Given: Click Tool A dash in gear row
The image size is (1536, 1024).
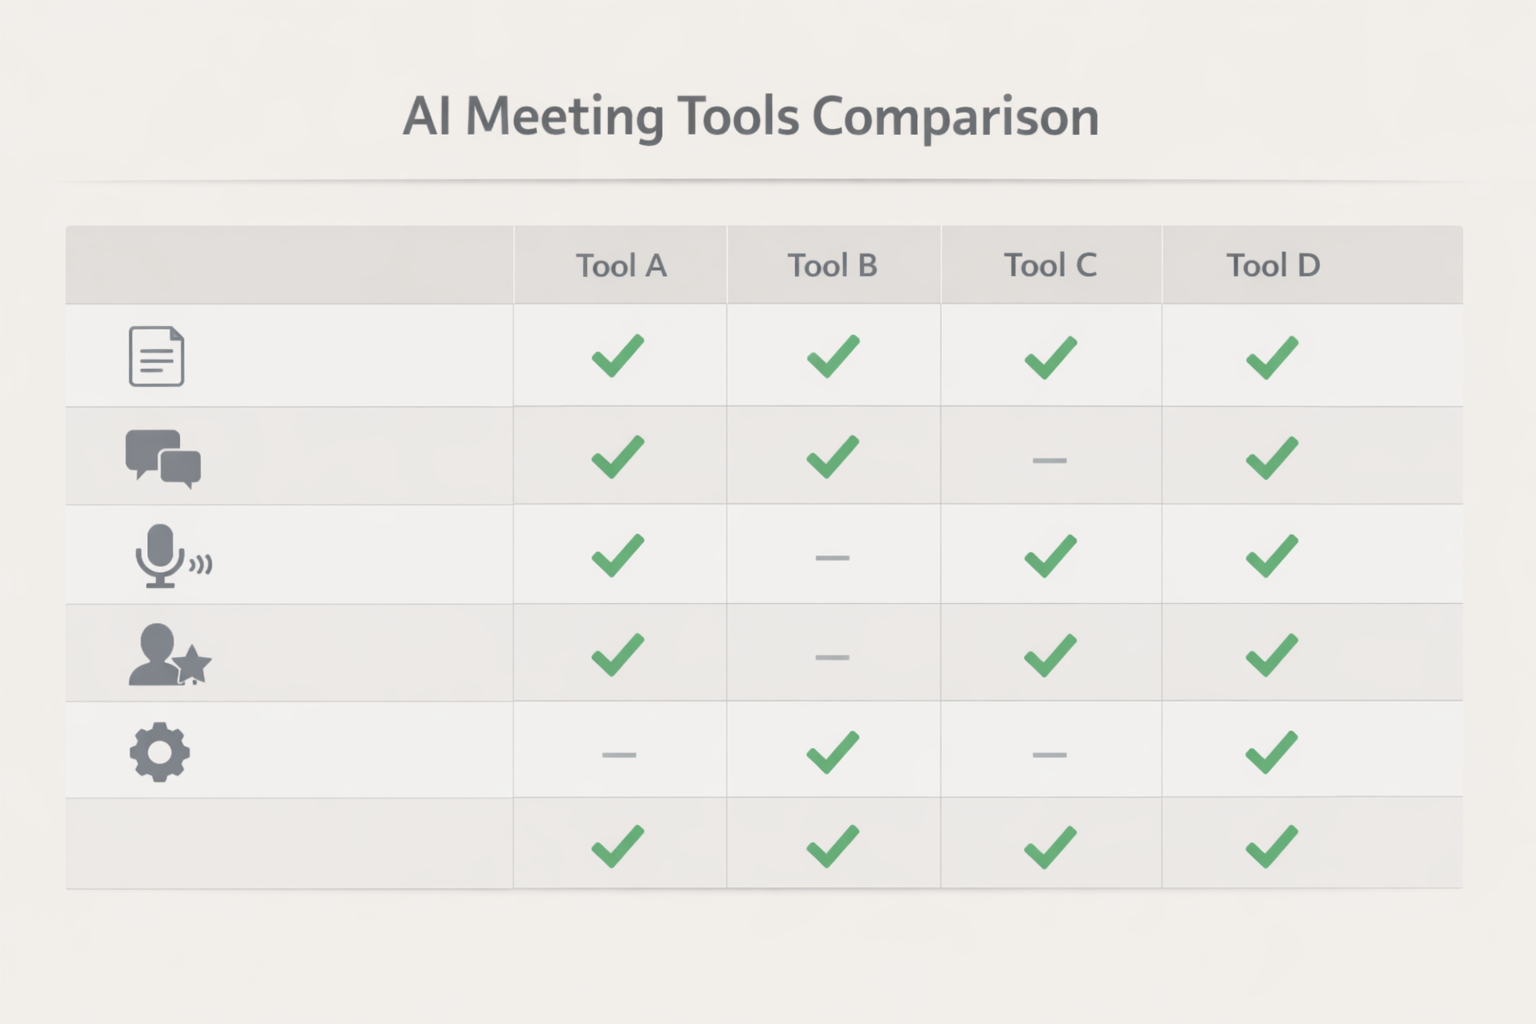Looking at the screenshot, I should [x=619, y=755].
